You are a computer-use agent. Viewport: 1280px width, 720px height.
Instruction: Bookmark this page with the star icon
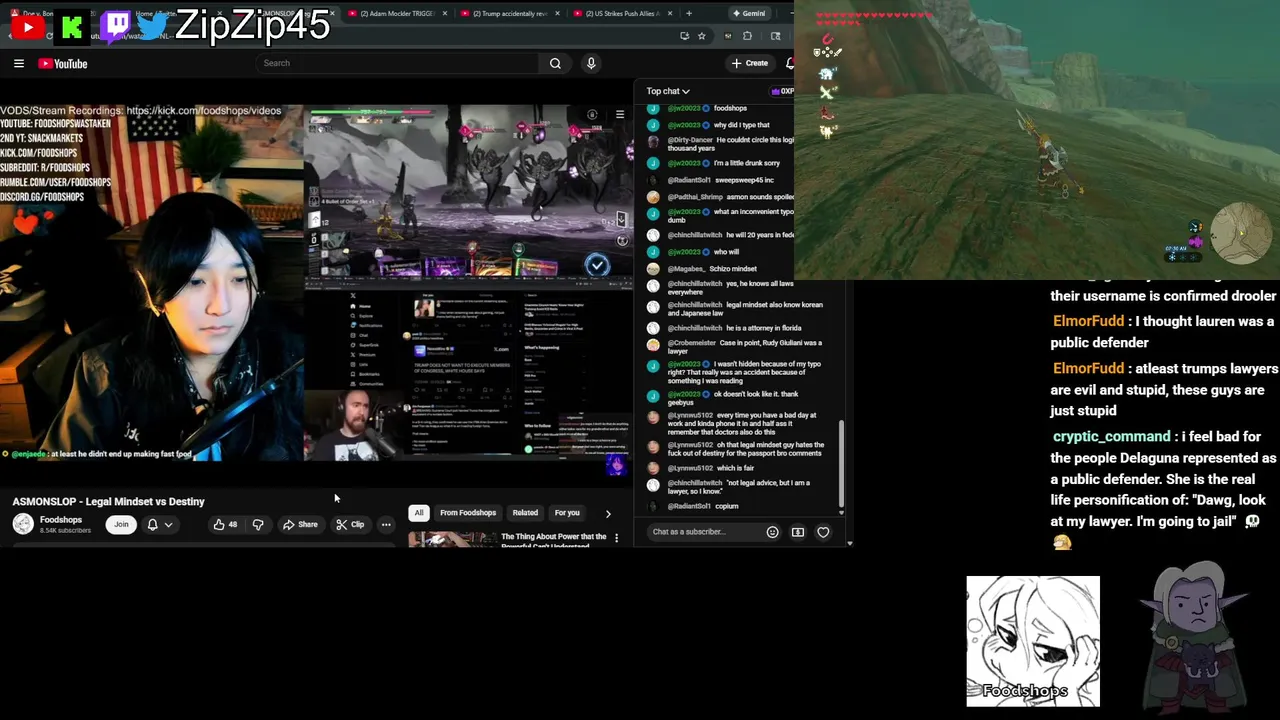pos(701,36)
